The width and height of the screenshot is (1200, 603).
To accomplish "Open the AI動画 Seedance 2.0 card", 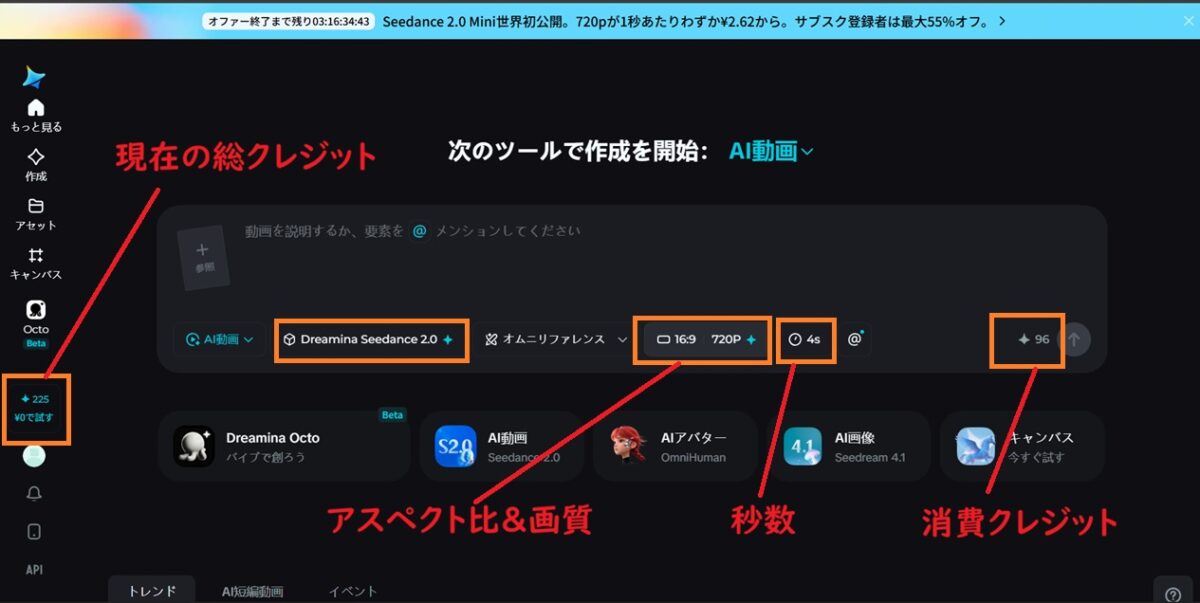I will pos(502,447).
